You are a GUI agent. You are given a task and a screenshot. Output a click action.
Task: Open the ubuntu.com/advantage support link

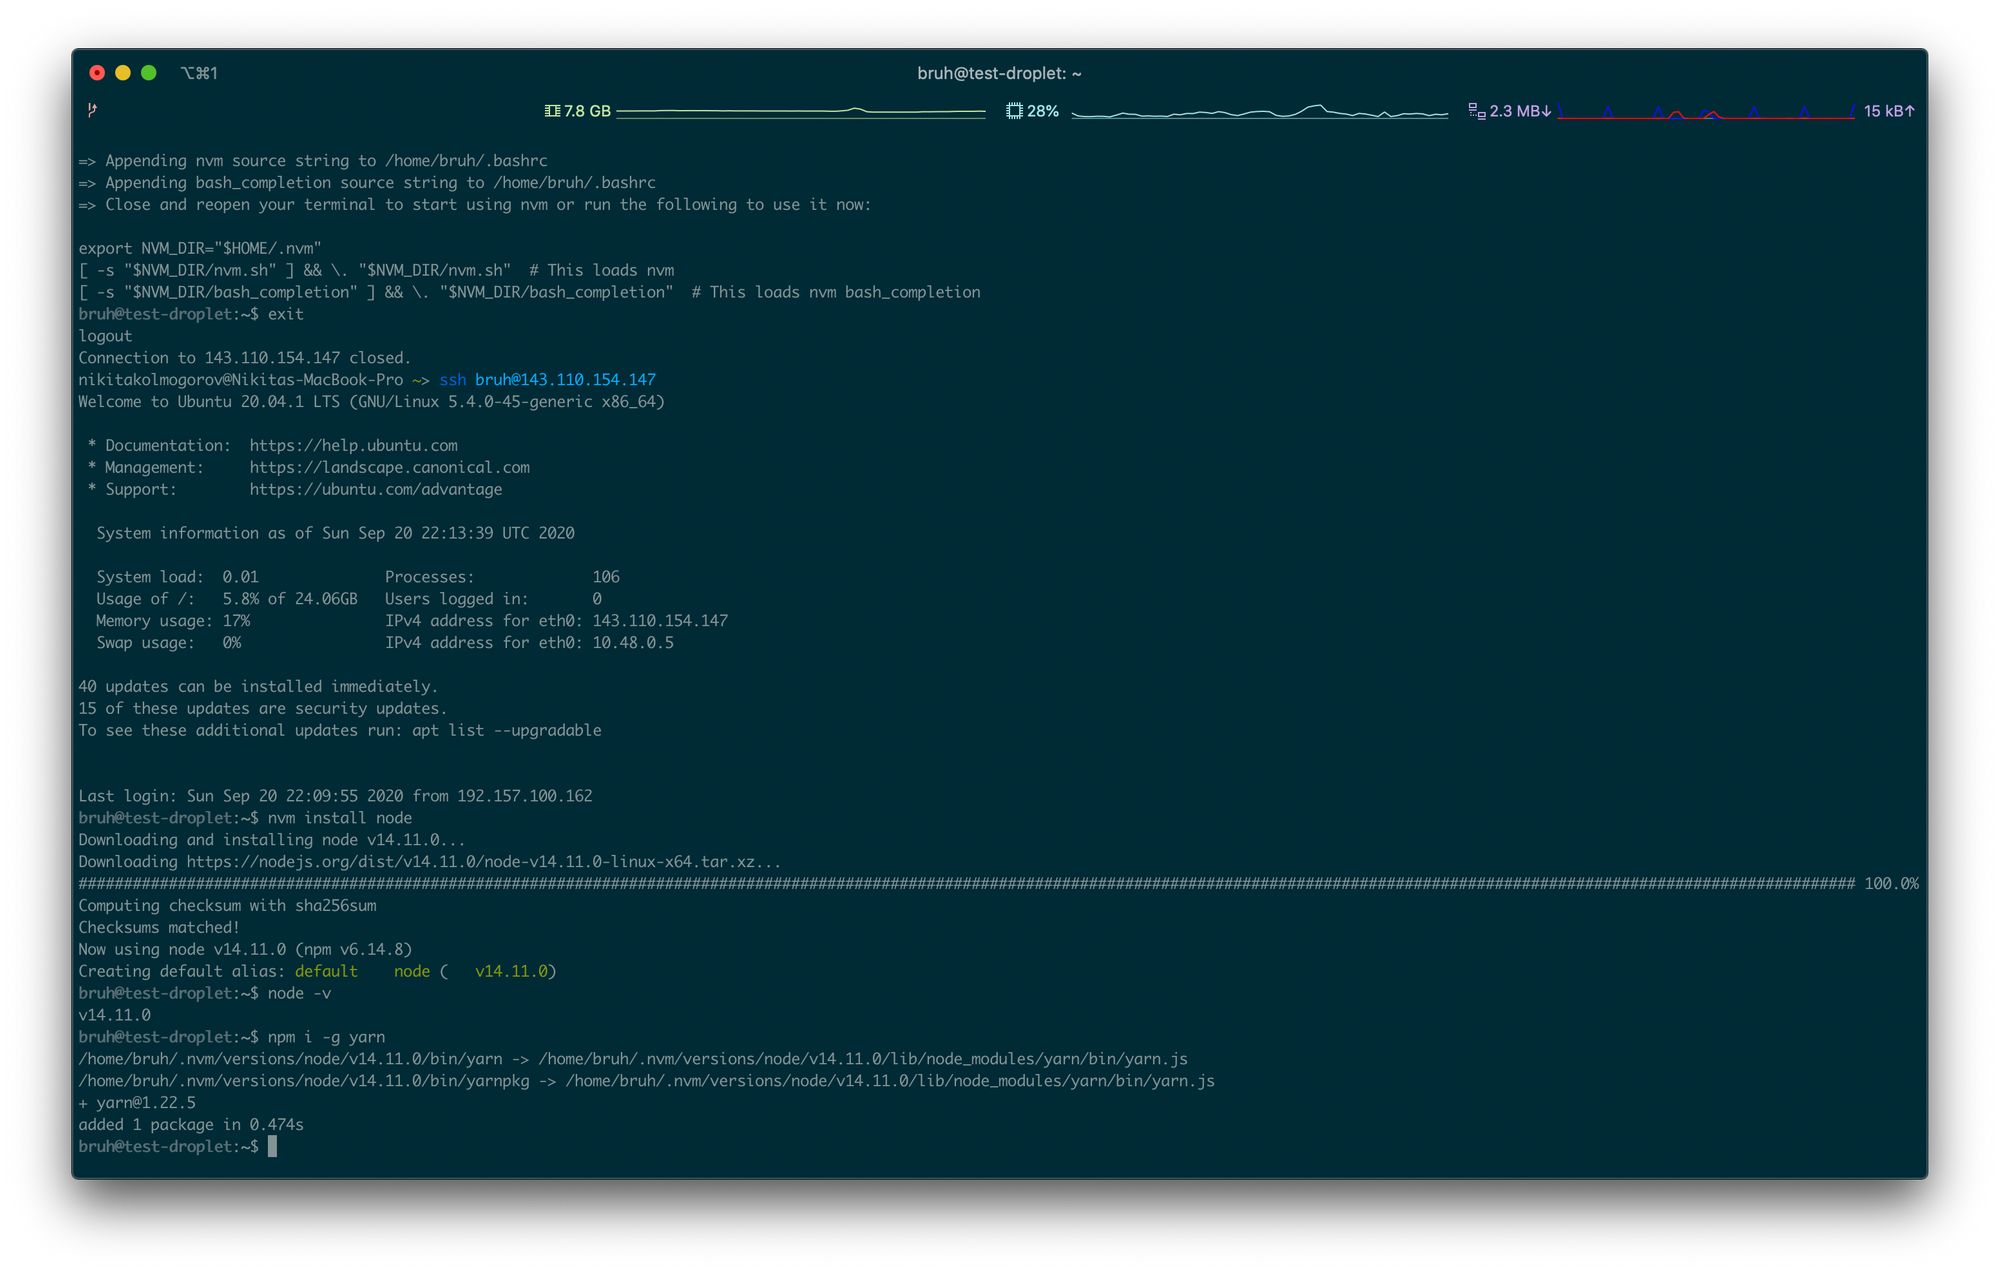coord(375,489)
